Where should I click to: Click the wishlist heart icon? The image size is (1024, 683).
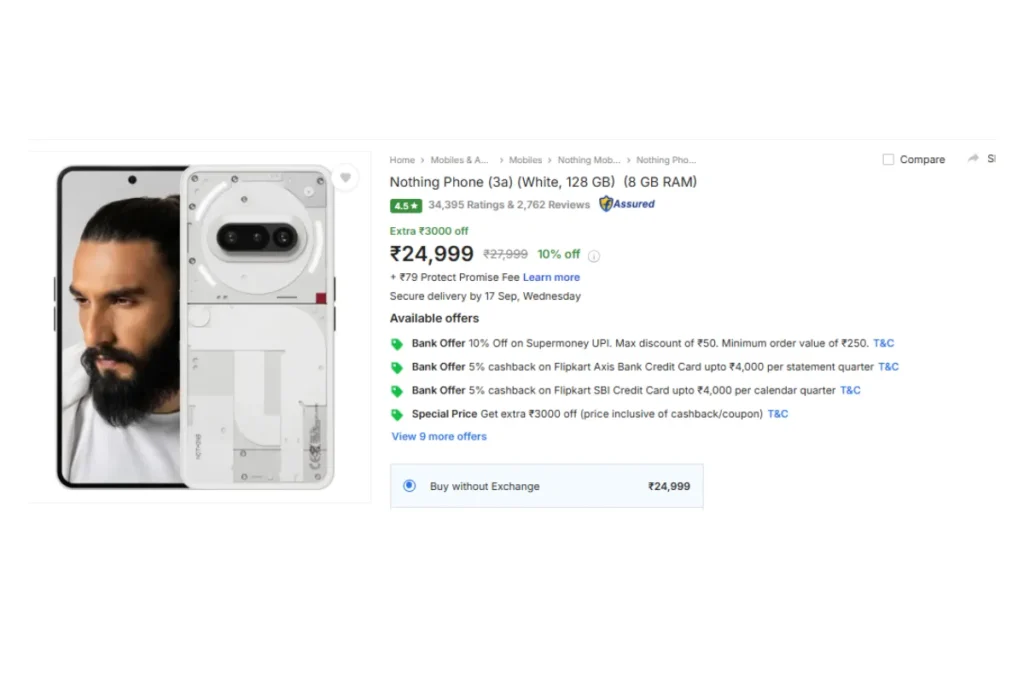pyautogui.click(x=345, y=178)
